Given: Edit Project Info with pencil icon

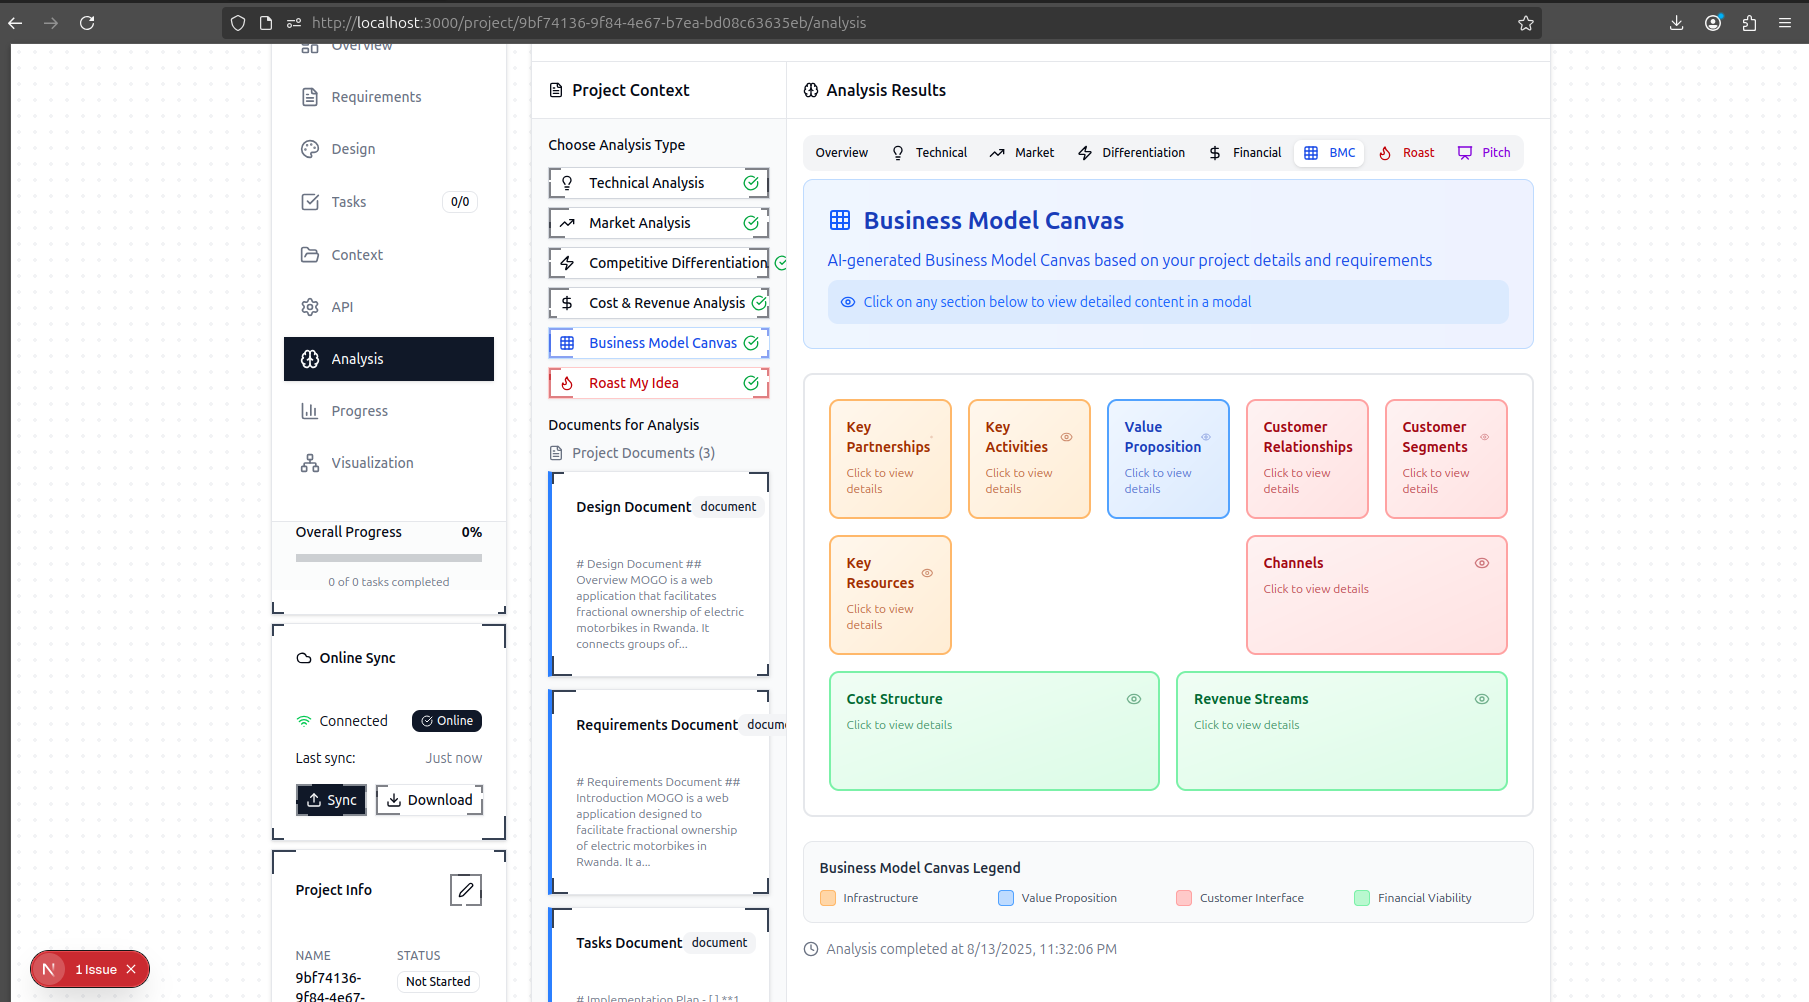Looking at the screenshot, I should click(x=466, y=890).
